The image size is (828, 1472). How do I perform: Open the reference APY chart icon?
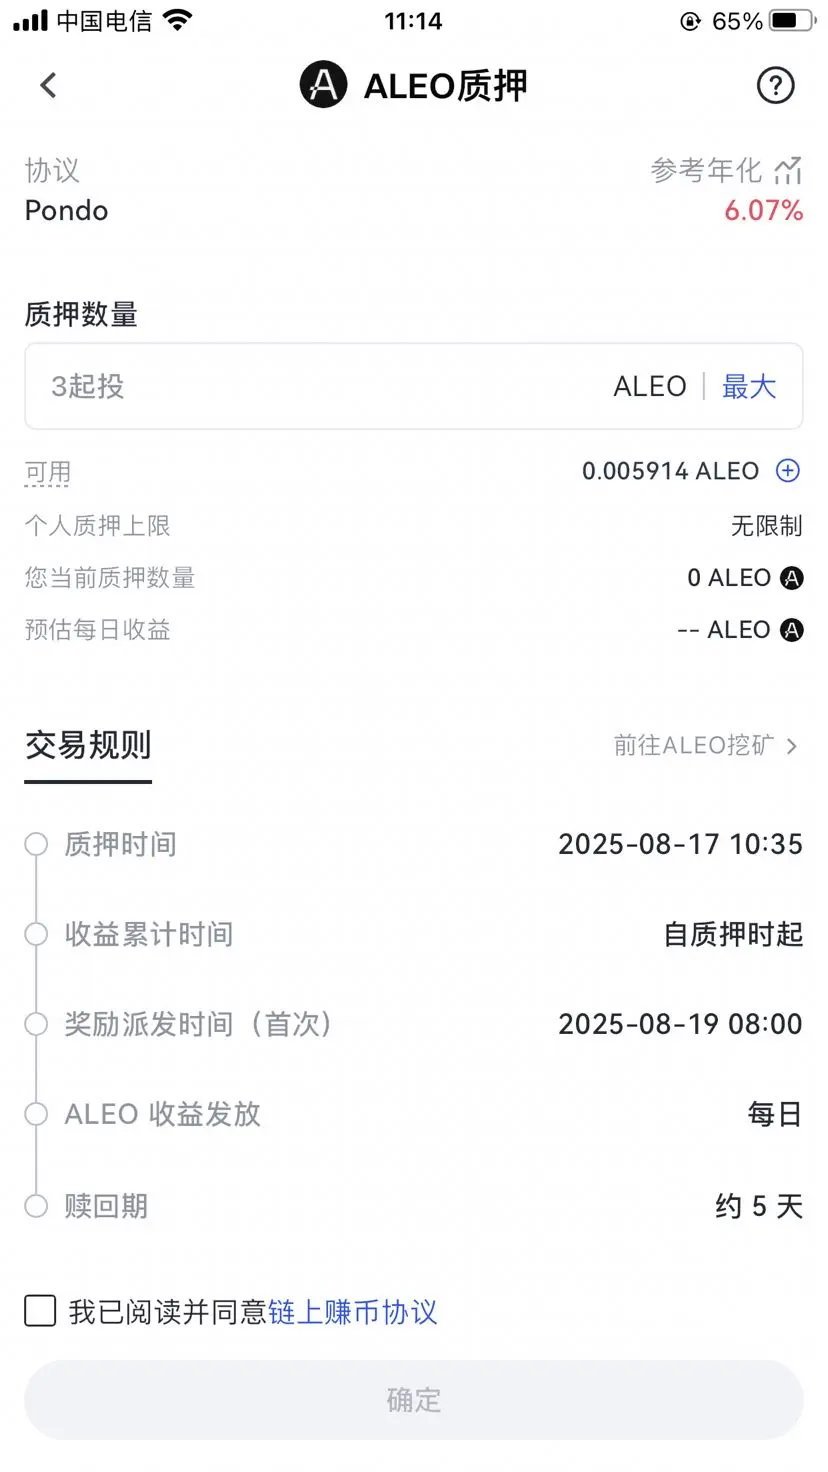click(x=788, y=170)
